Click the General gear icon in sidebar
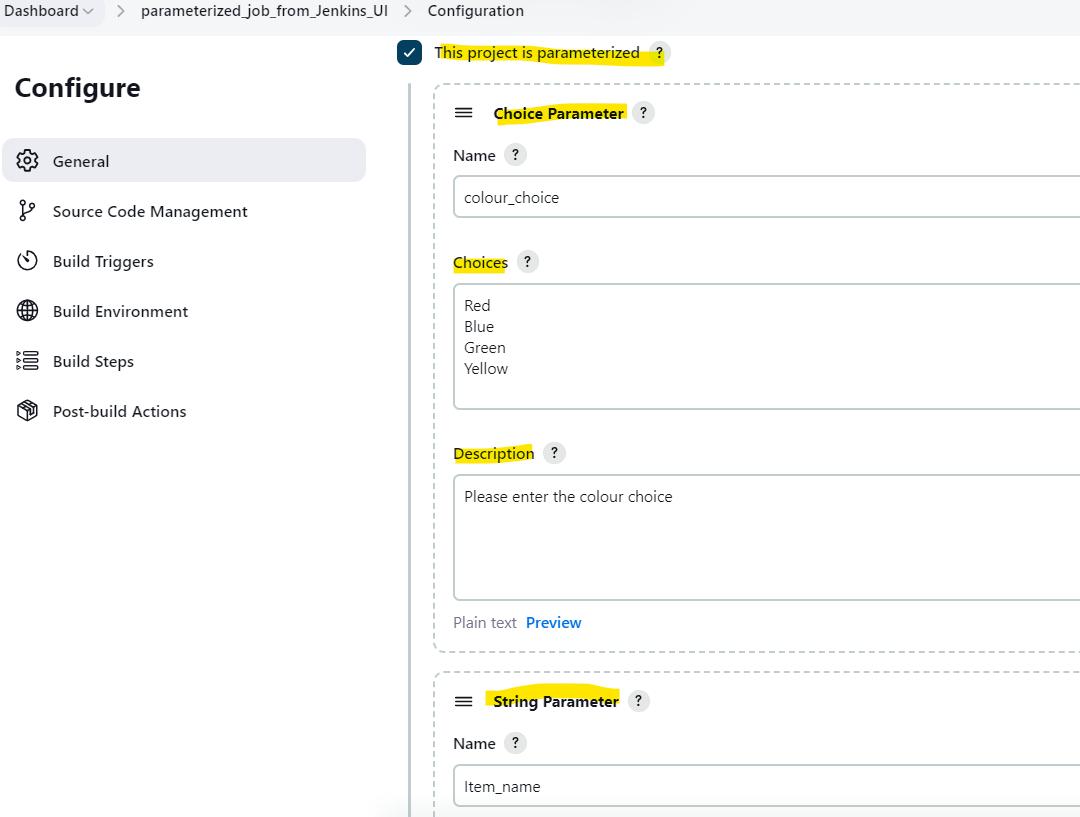This screenshot has width=1080, height=817. pyautogui.click(x=28, y=161)
